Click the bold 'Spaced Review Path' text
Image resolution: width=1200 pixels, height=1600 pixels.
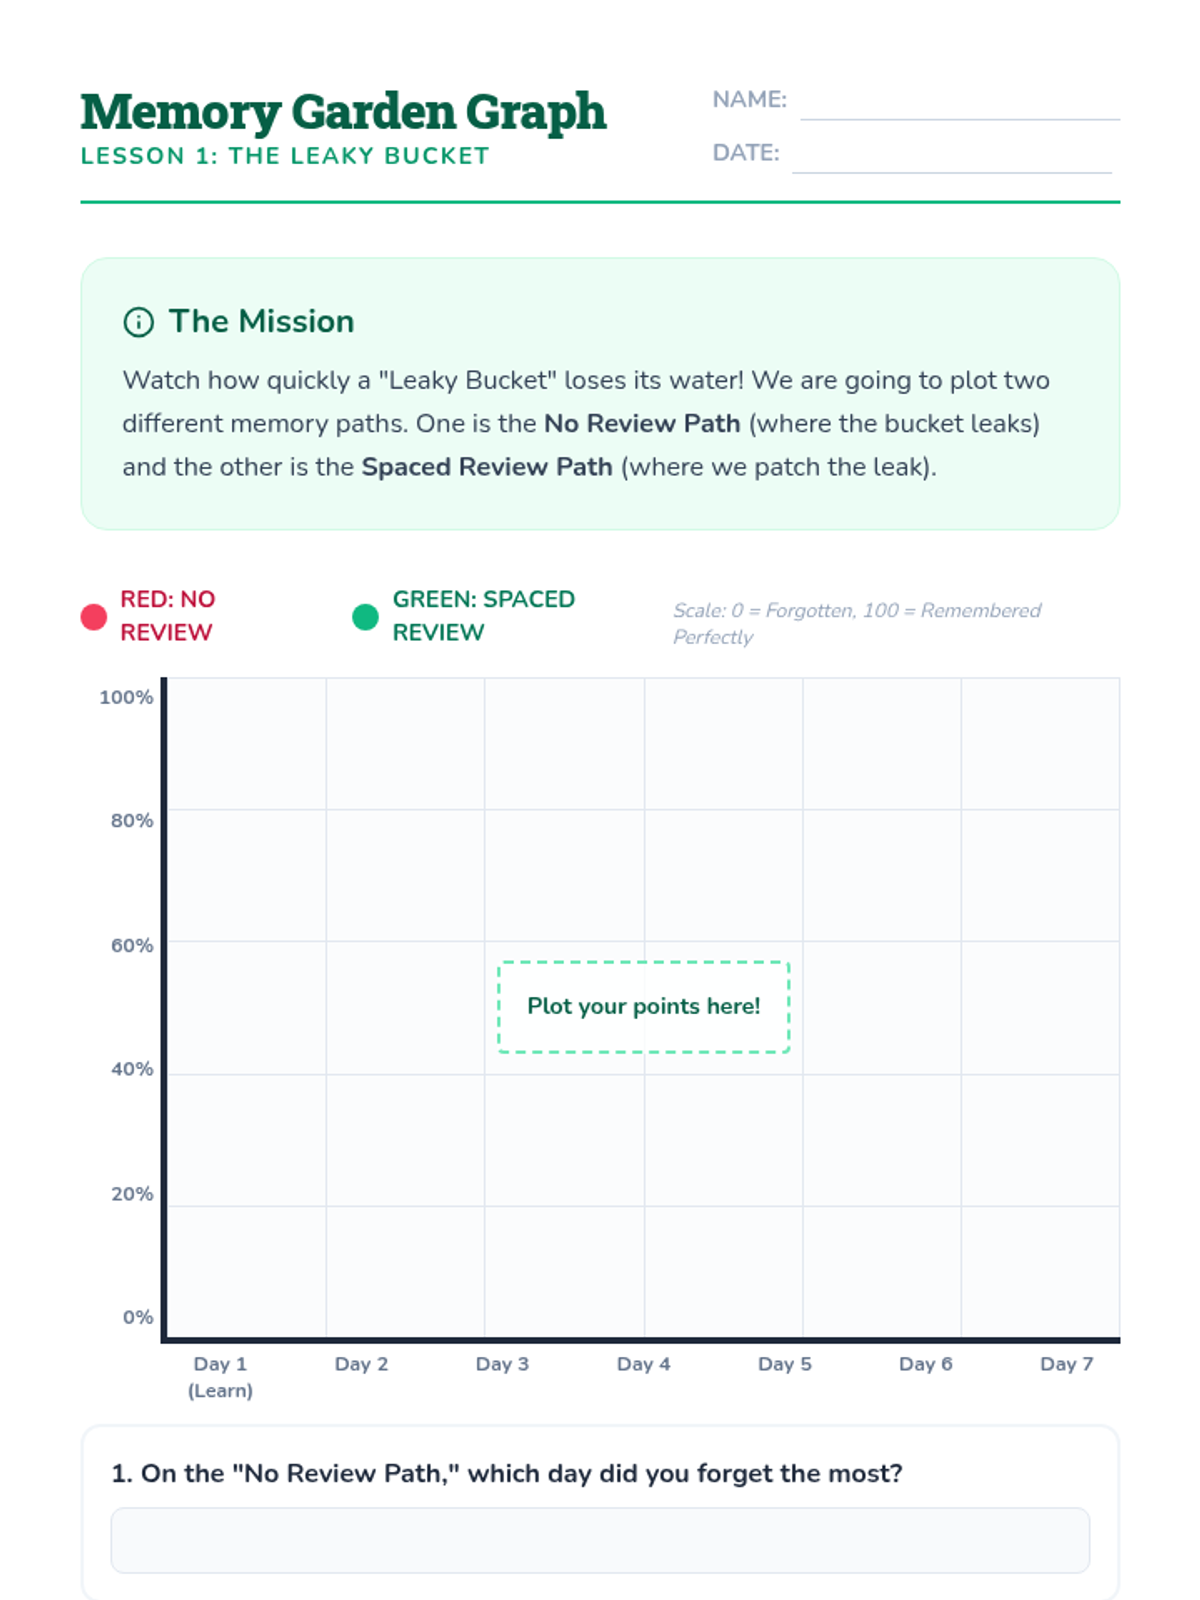[486, 467]
